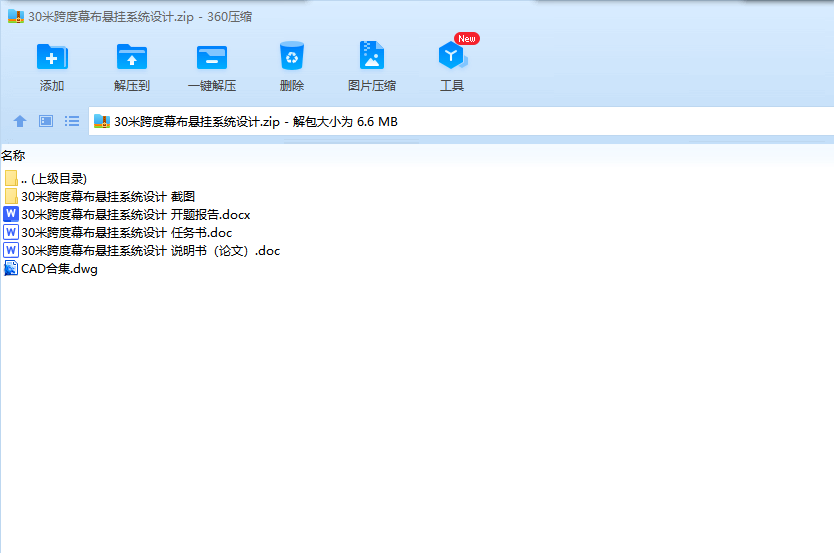Click the zip archive icon in address bar
Viewport: 834px width, 553px height.
coord(102,121)
